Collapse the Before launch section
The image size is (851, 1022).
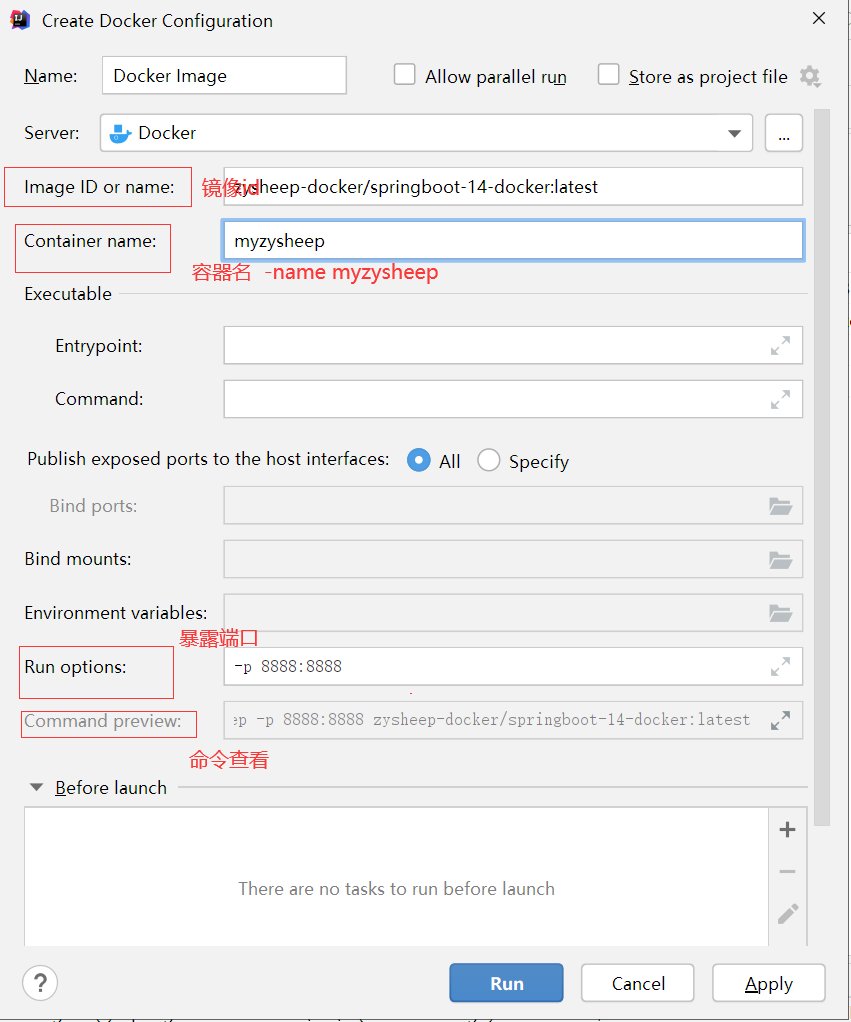coord(37,788)
